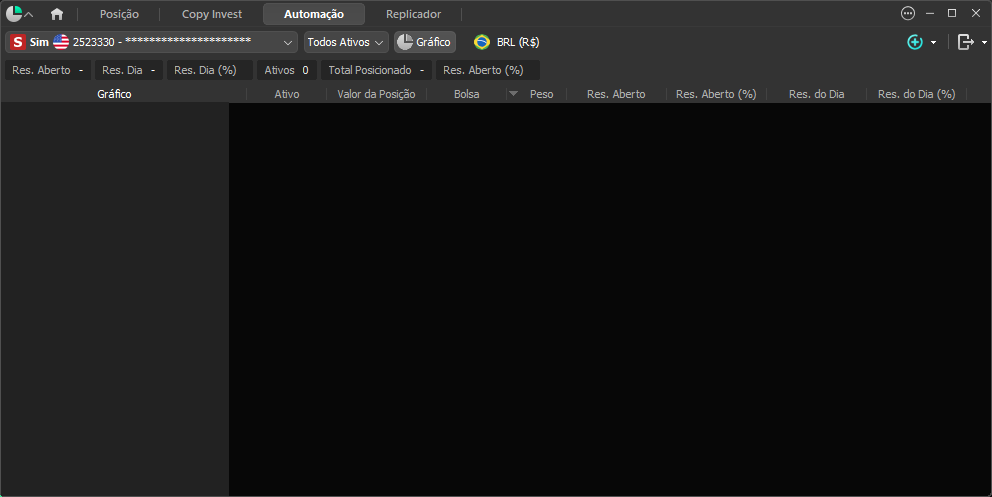Sort by Res. do Dia column header
The height and width of the screenshot is (497, 992).
pyautogui.click(x=816, y=94)
